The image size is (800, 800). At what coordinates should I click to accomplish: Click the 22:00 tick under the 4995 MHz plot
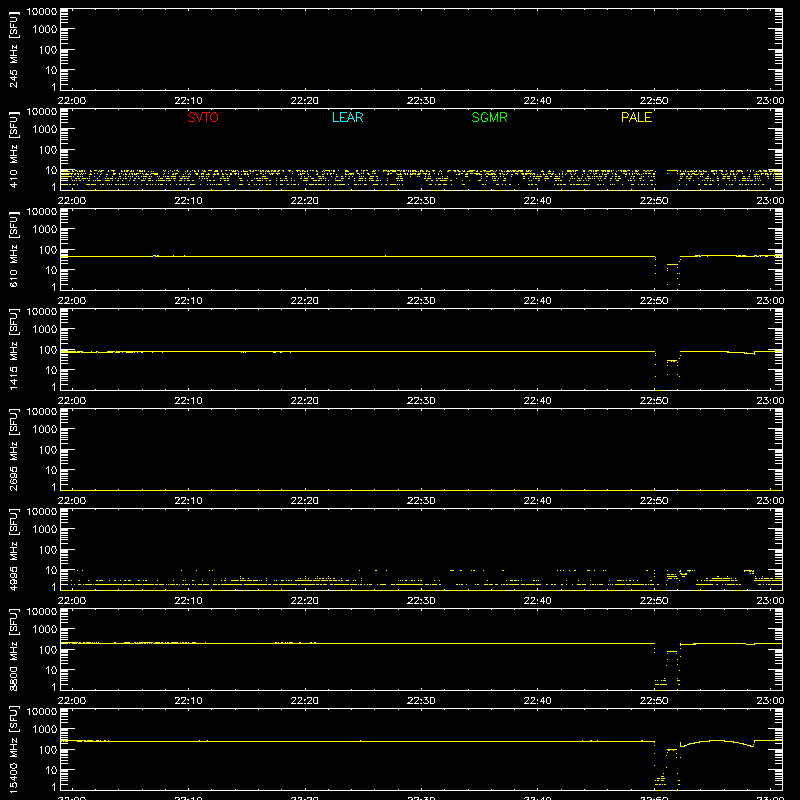[x=72, y=601]
